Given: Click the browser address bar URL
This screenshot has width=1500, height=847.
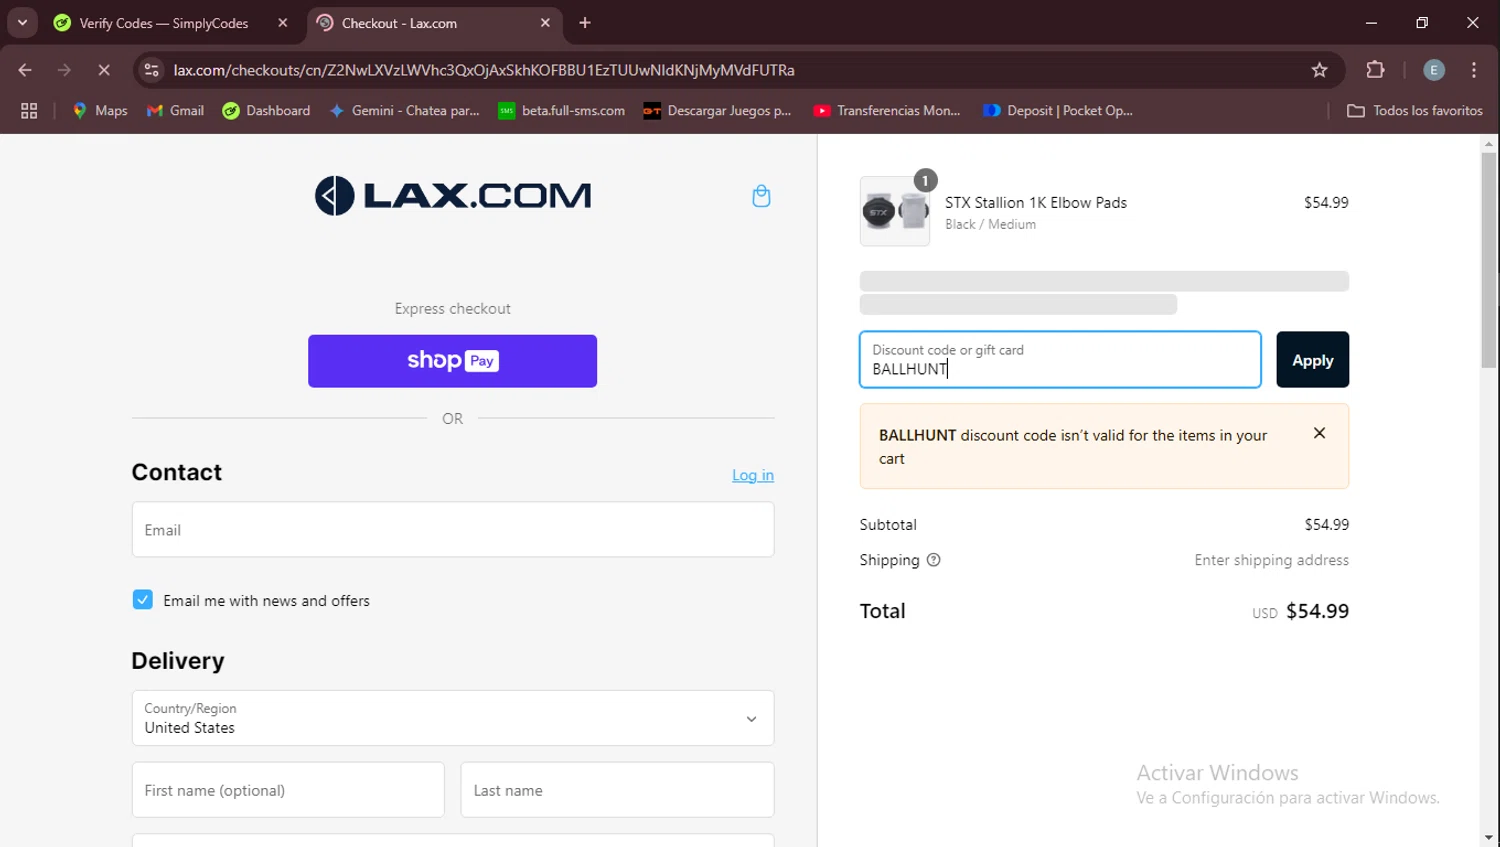Looking at the screenshot, I should click(x=484, y=70).
